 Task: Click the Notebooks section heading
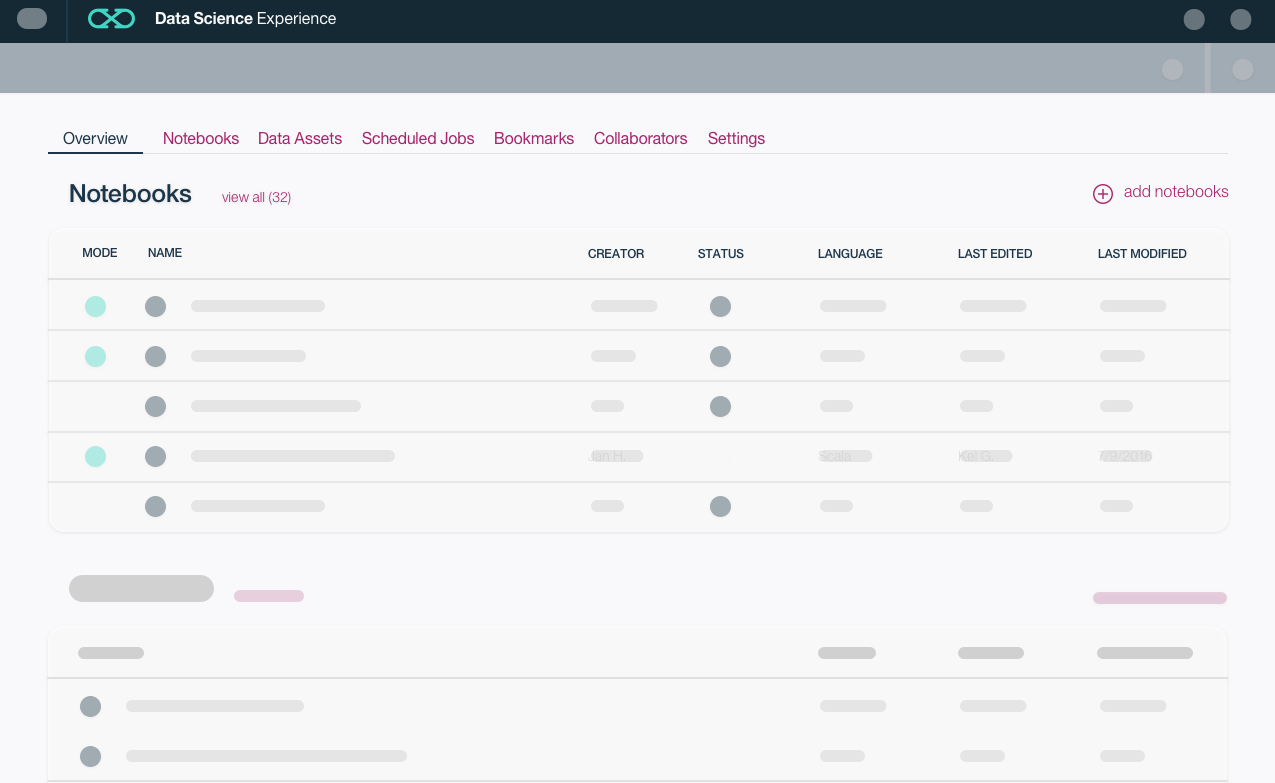[x=130, y=194]
